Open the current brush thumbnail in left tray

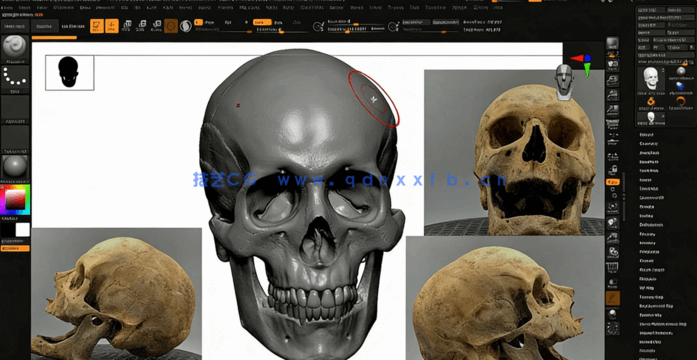pos(15,49)
